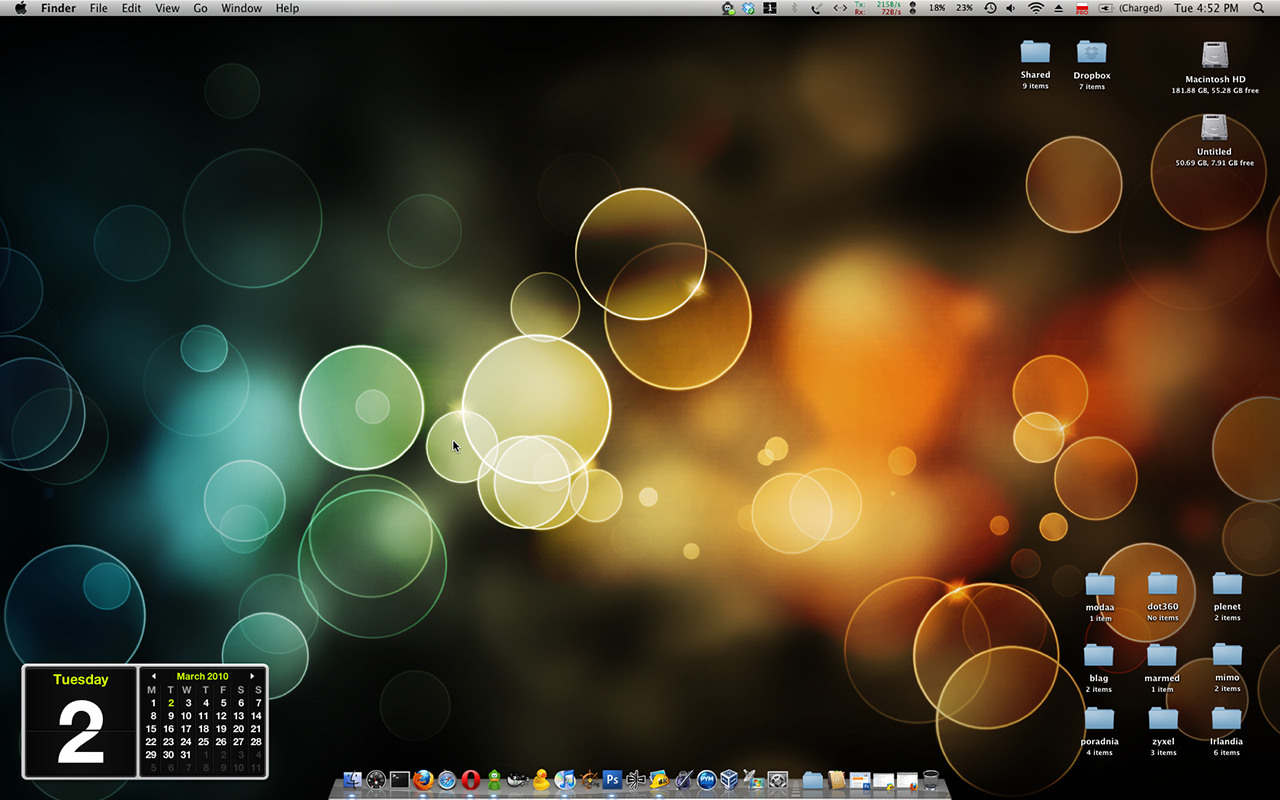The height and width of the screenshot is (800, 1280).
Task: Open Cyberduck yellow duck icon
Action: click(541, 780)
